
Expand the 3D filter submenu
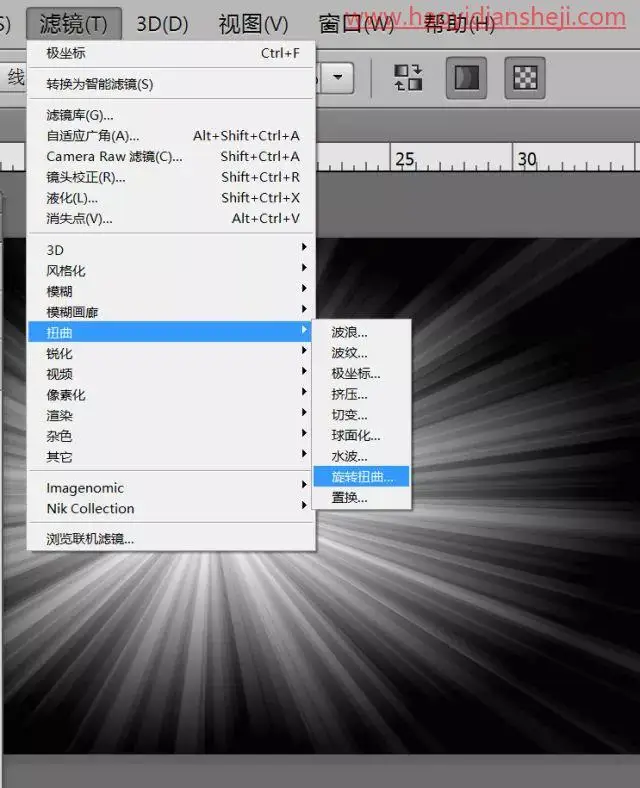coord(172,250)
